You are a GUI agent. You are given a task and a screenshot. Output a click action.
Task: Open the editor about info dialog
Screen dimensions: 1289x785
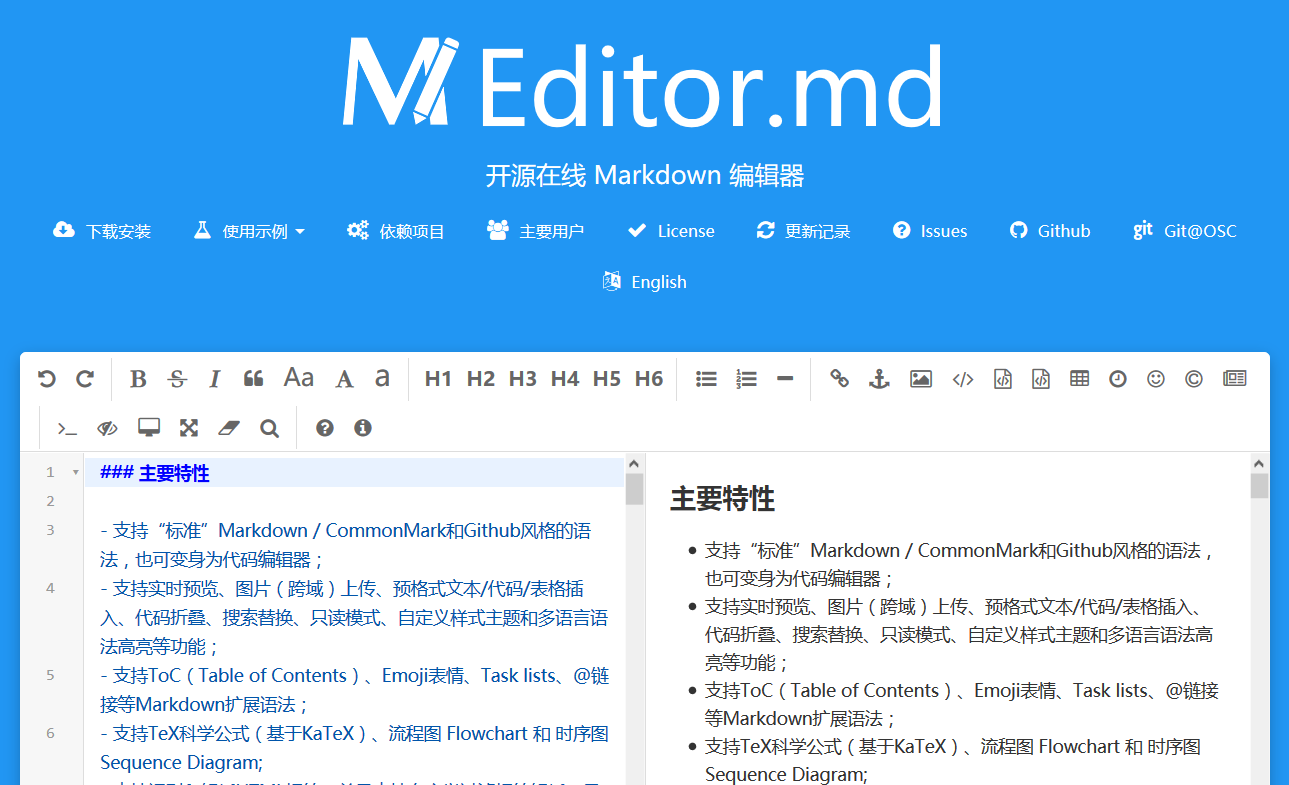click(x=363, y=428)
